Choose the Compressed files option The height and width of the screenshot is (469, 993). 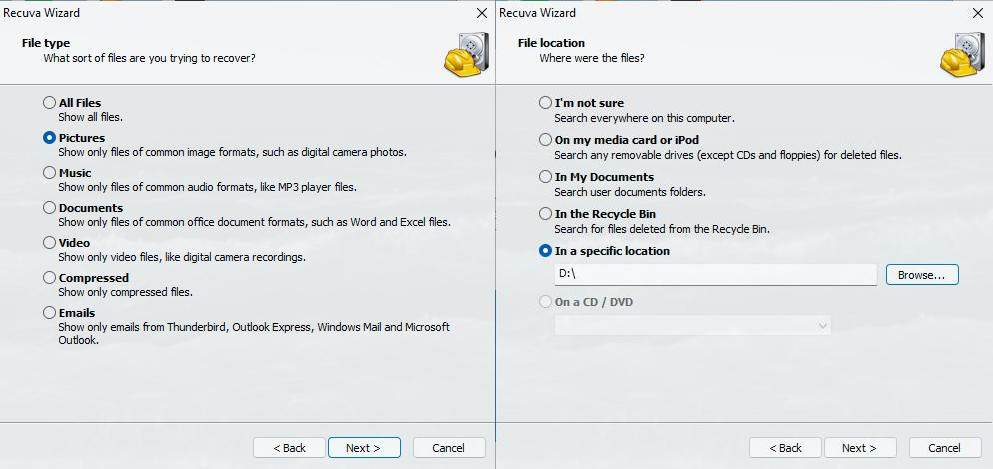tap(50, 278)
